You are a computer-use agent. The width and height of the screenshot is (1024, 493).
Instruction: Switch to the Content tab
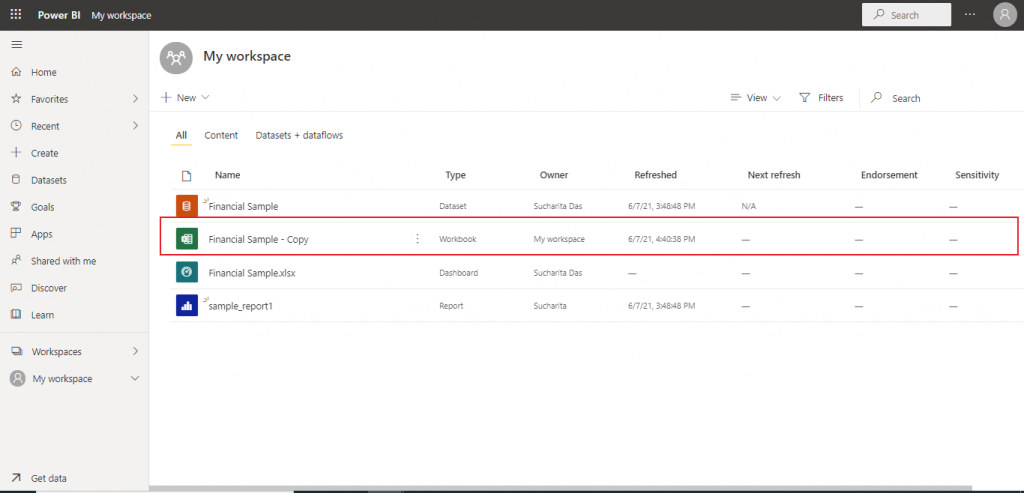[x=221, y=135]
